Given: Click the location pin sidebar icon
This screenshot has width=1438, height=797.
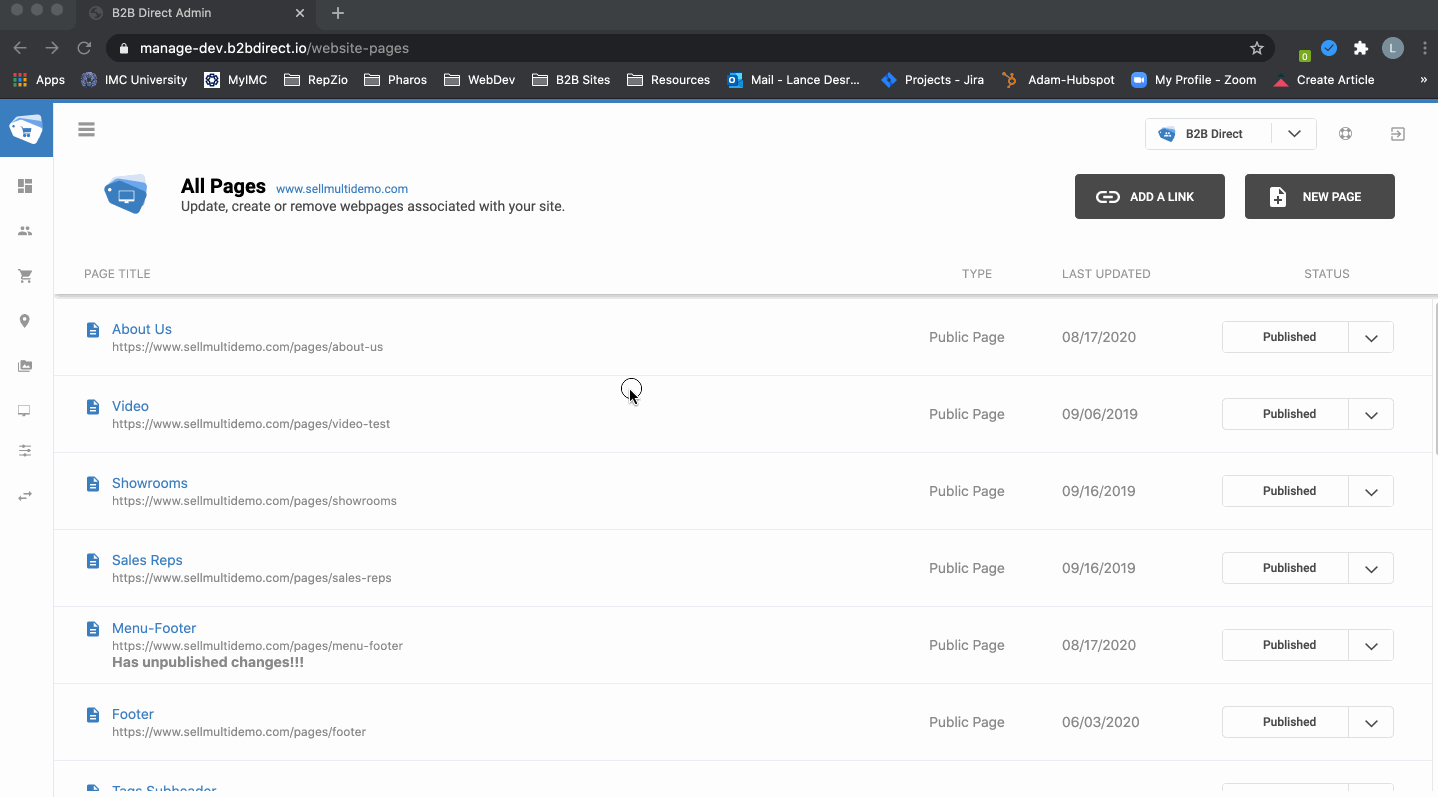Looking at the screenshot, I should [25, 321].
